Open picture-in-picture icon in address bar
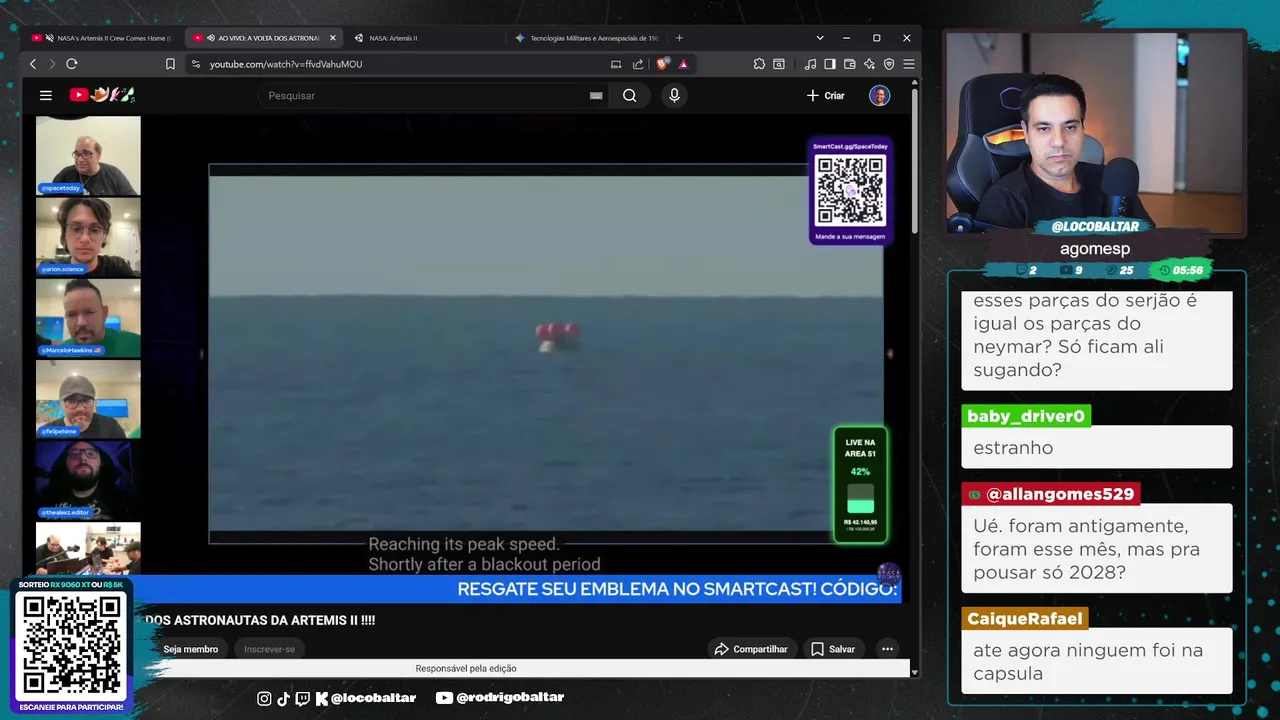1280x720 pixels. pos(616,64)
